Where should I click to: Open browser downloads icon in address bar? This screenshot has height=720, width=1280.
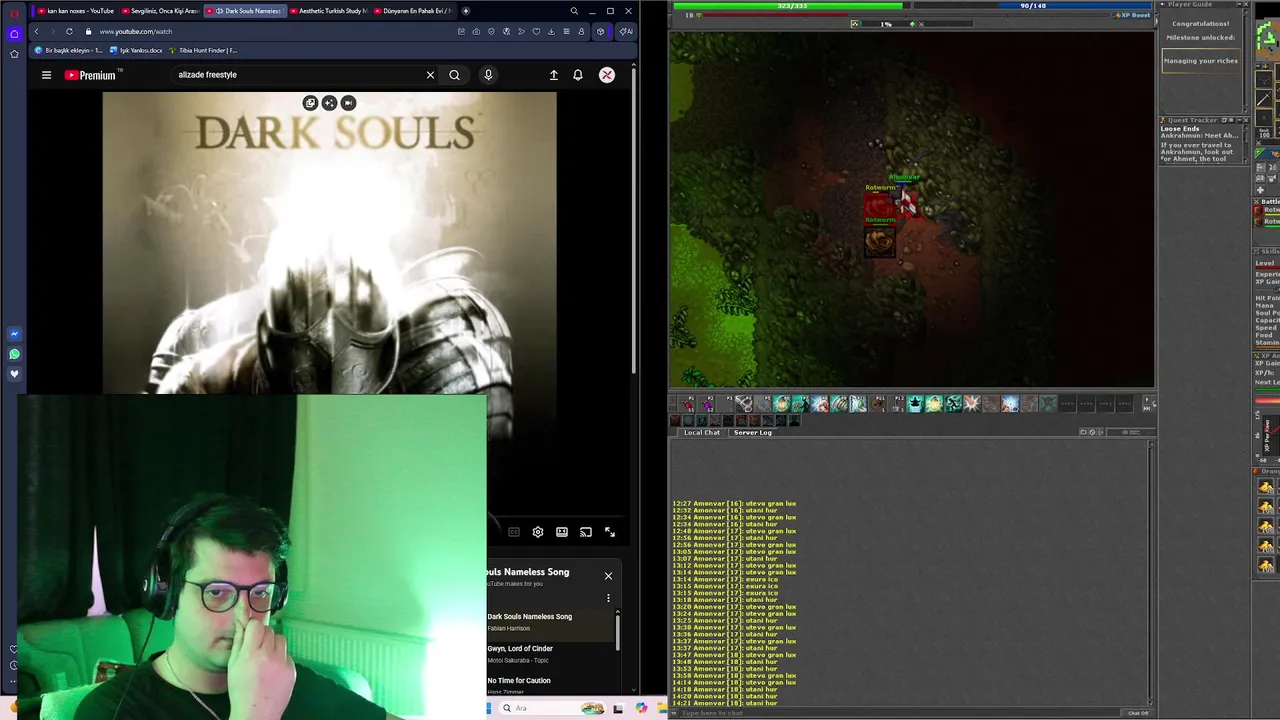pos(551,31)
